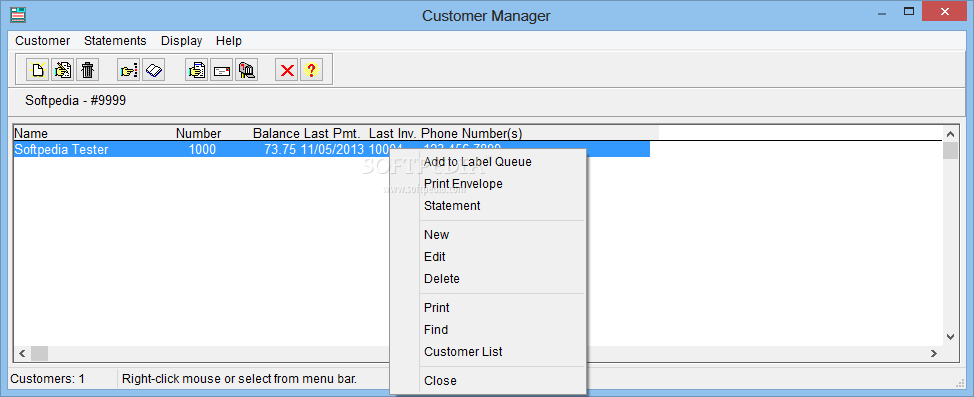The height and width of the screenshot is (397, 974).
Task: Maximize the Customer Manager window
Action: click(x=909, y=11)
